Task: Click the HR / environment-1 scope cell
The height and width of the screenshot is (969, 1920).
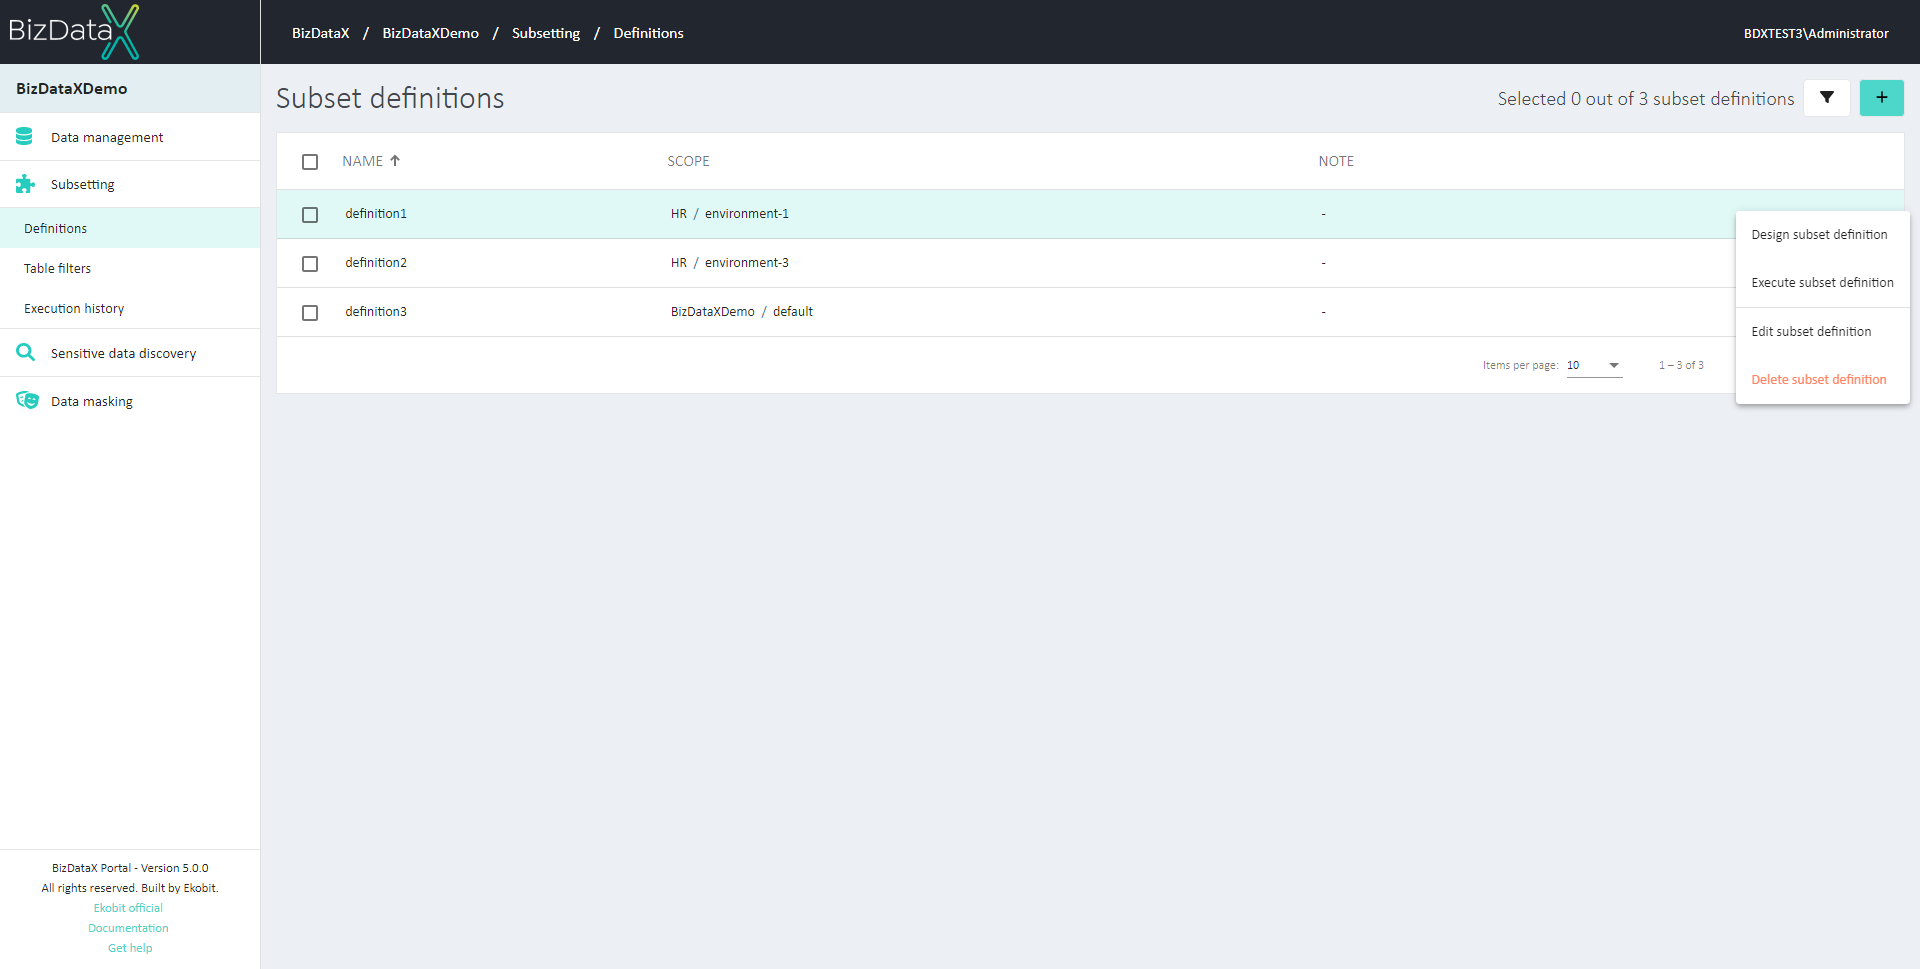Action: (x=730, y=214)
